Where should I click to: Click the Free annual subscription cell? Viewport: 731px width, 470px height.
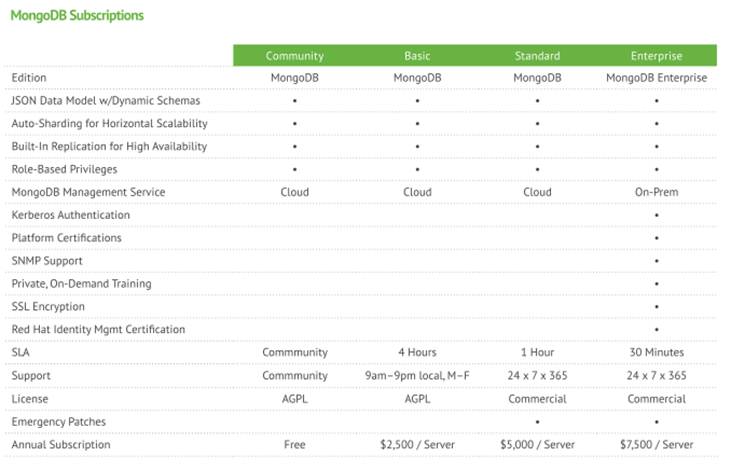[294, 445]
